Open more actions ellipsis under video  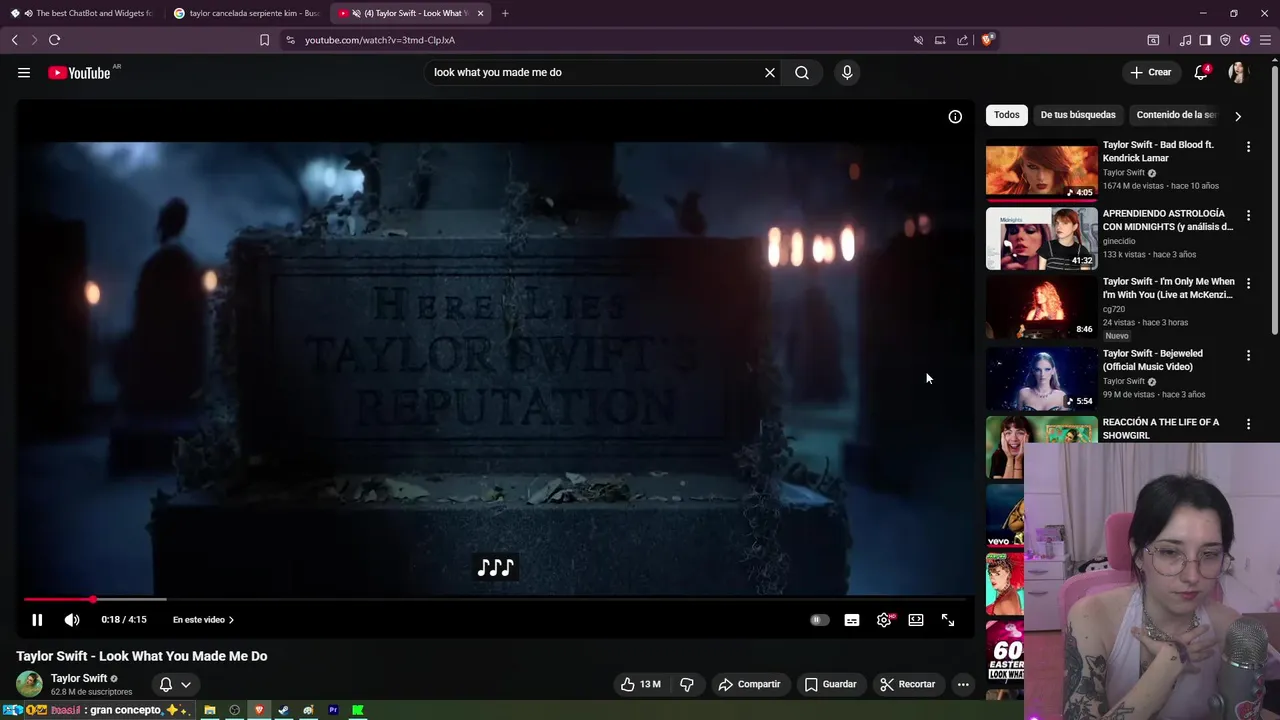coord(963,684)
